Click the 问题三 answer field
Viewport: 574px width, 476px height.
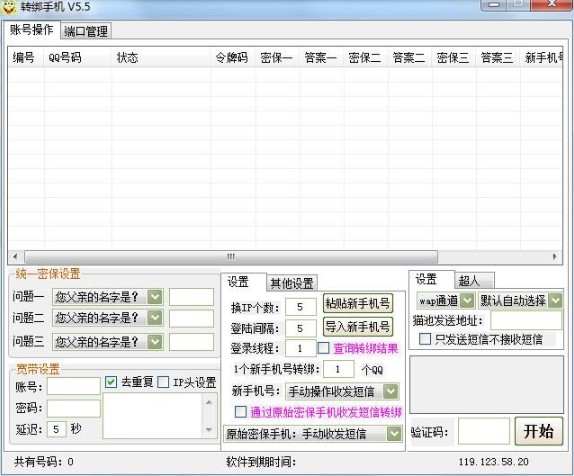tap(191, 342)
